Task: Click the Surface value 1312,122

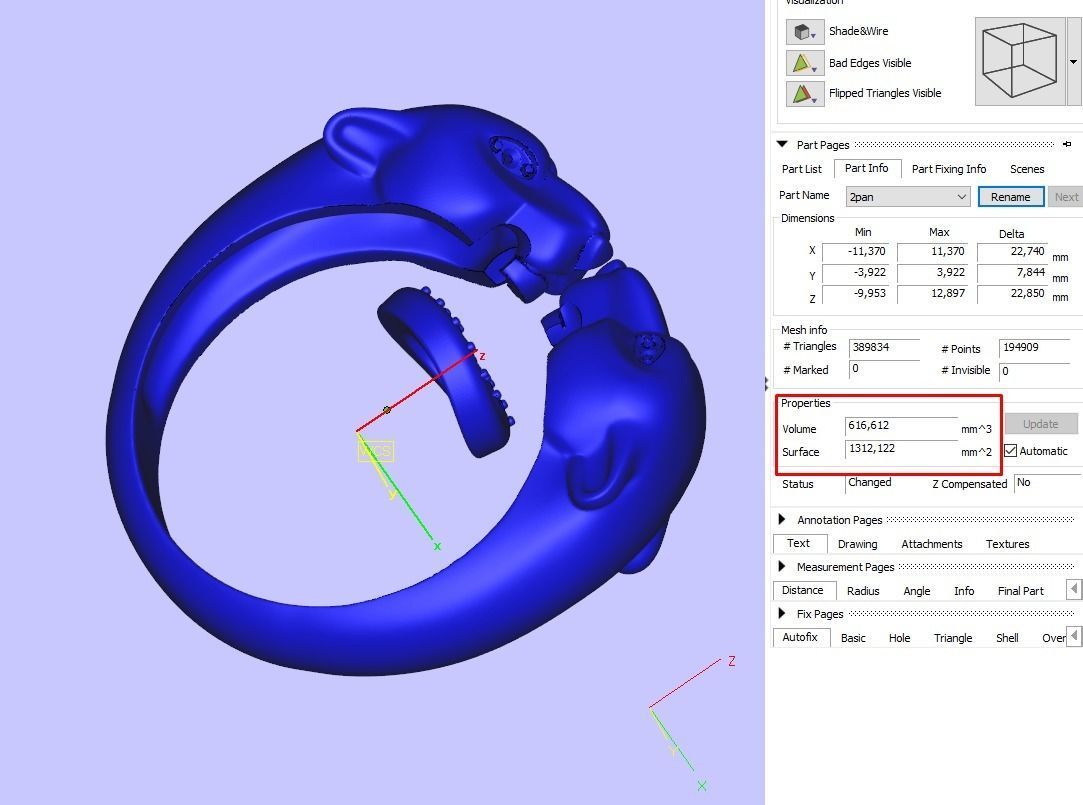Action: 901,449
